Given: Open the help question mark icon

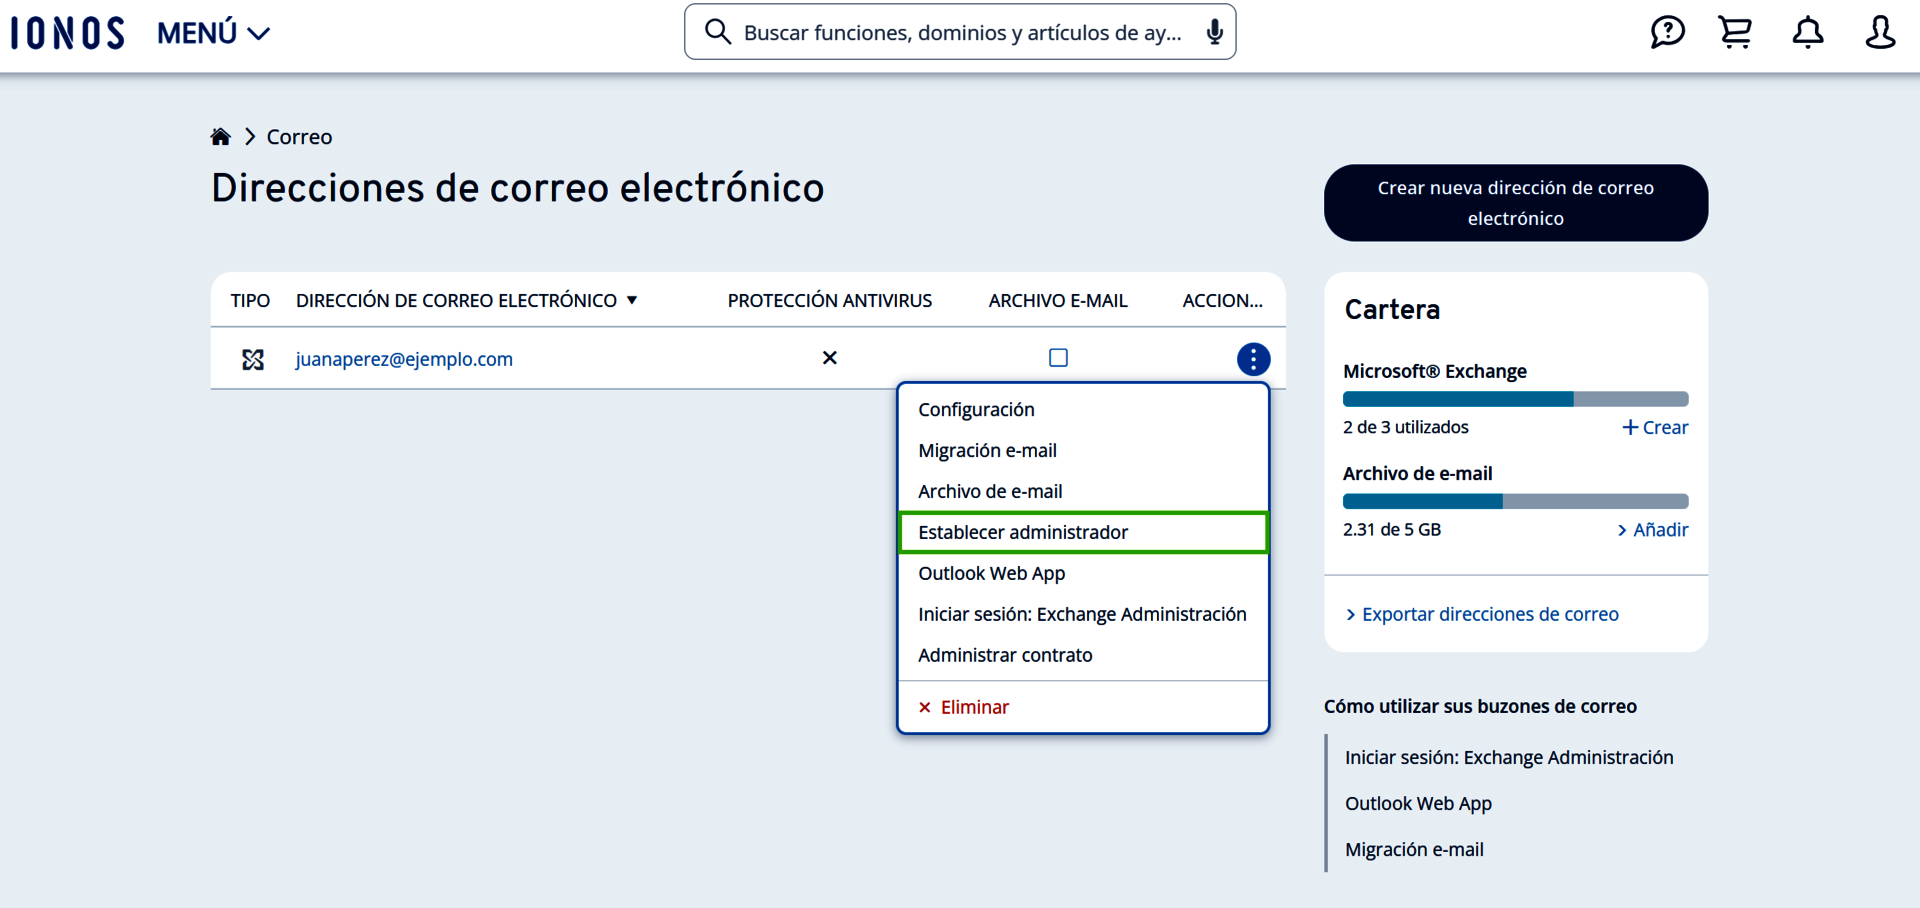Looking at the screenshot, I should click(1667, 31).
